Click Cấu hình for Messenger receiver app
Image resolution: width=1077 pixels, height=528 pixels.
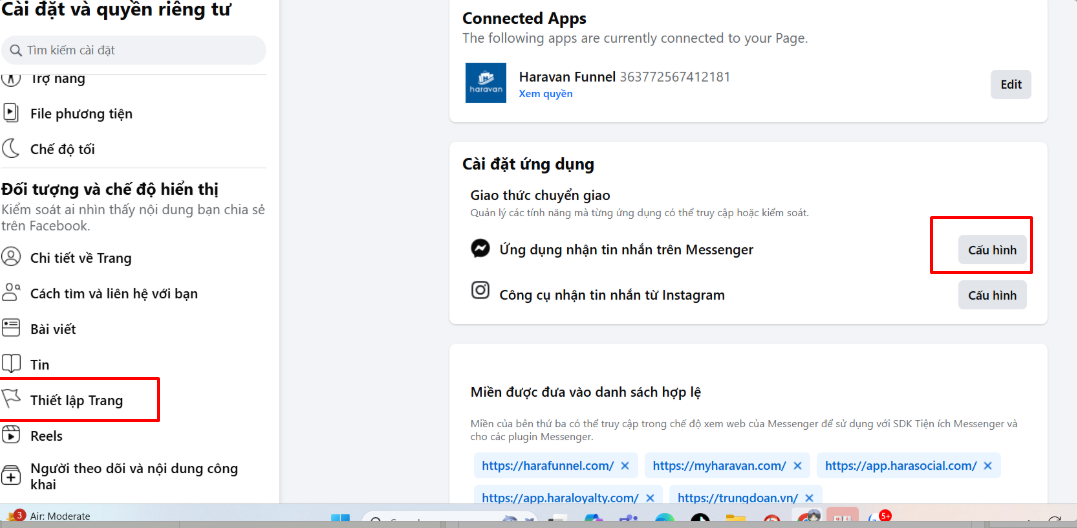coord(991,250)
